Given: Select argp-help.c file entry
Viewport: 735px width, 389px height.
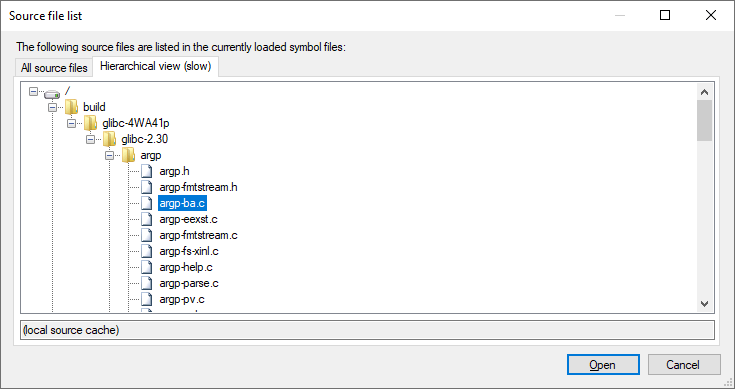Looking at the screenshot, I should [186, 267].
